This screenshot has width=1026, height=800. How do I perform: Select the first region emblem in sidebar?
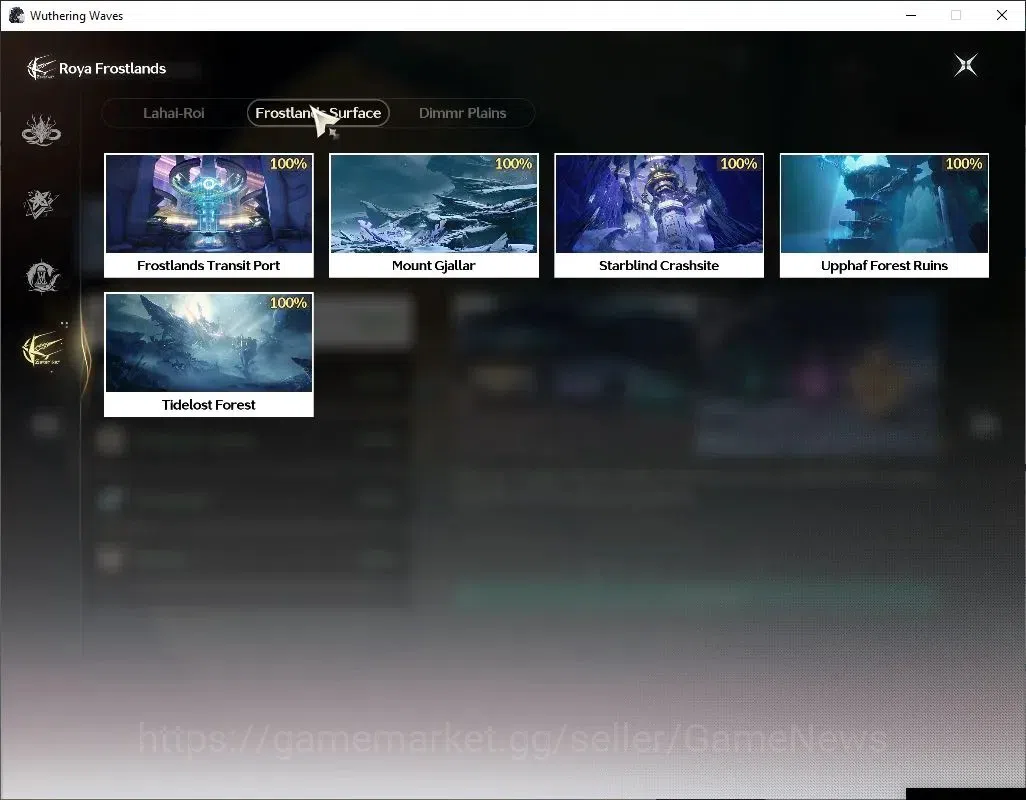point(41,130)
